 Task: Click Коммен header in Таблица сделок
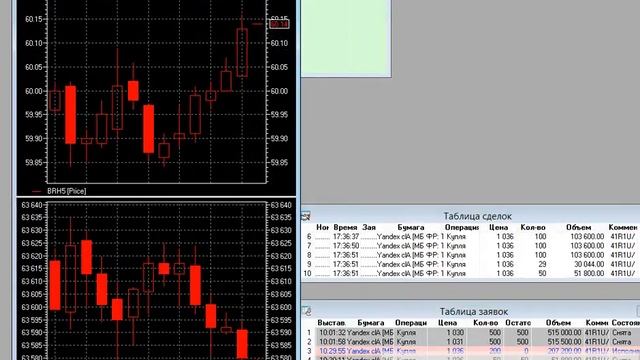623,227
